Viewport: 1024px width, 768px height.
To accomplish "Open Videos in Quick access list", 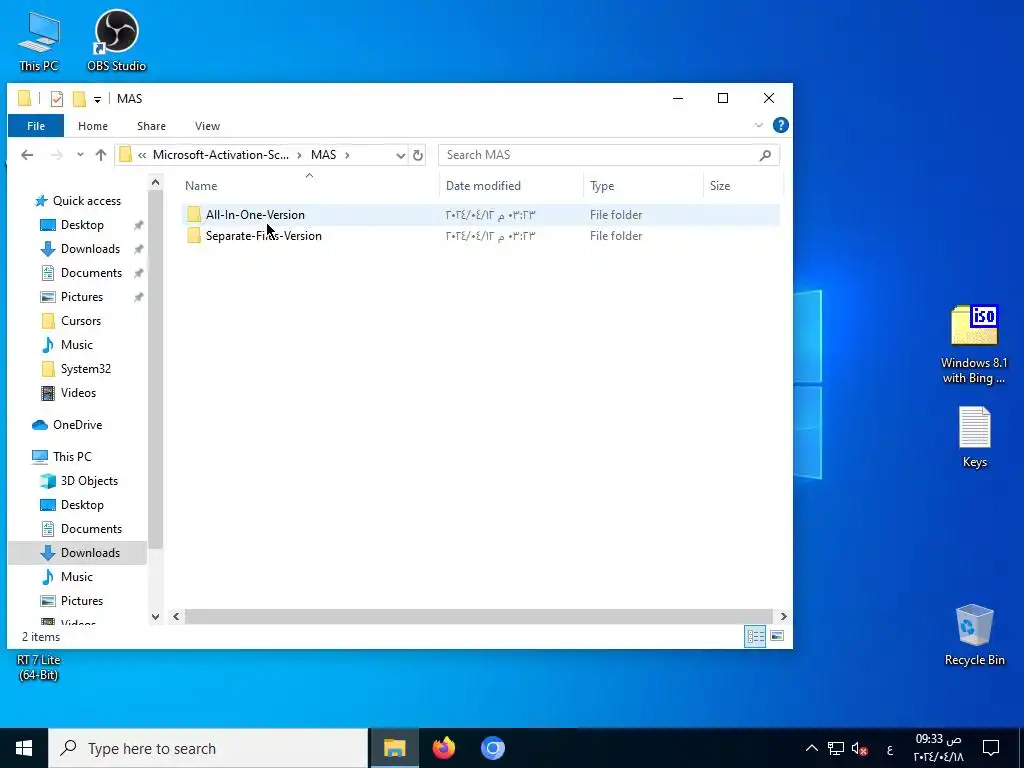I will tap(78, 393).
